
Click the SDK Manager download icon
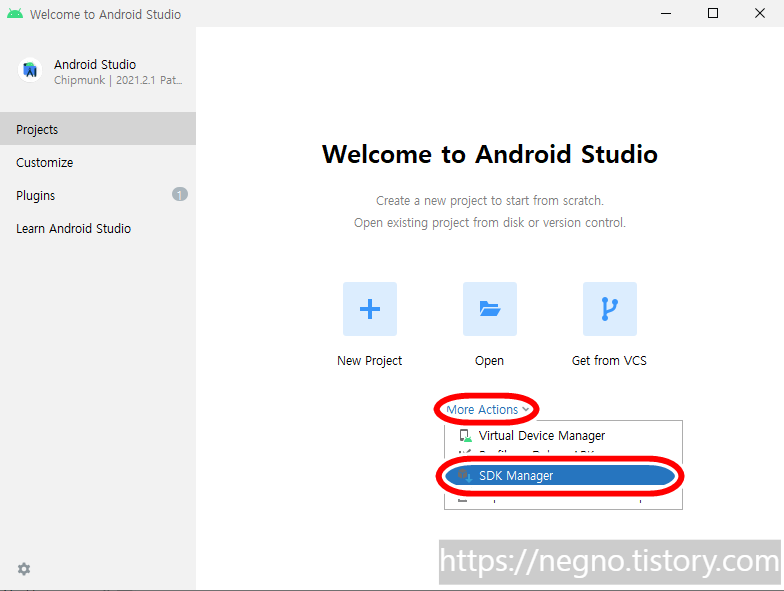465,476
